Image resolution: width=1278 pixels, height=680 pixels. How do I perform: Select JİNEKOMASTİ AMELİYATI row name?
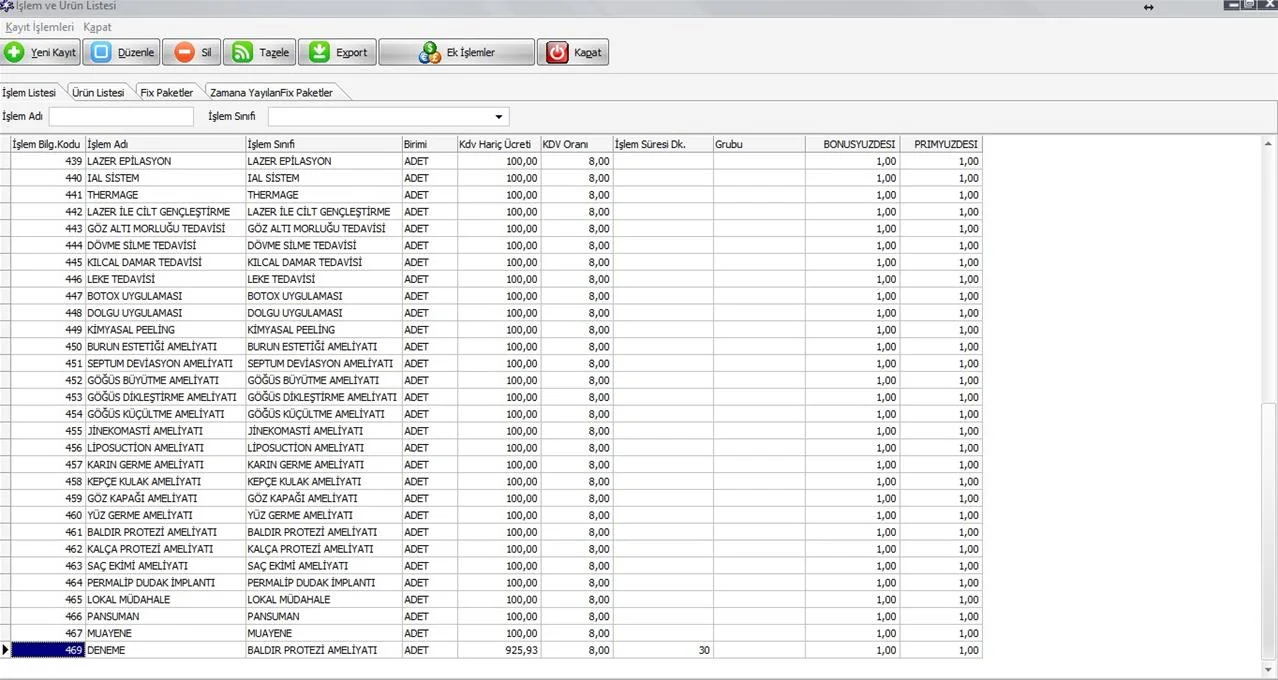(x=145, y=431)
